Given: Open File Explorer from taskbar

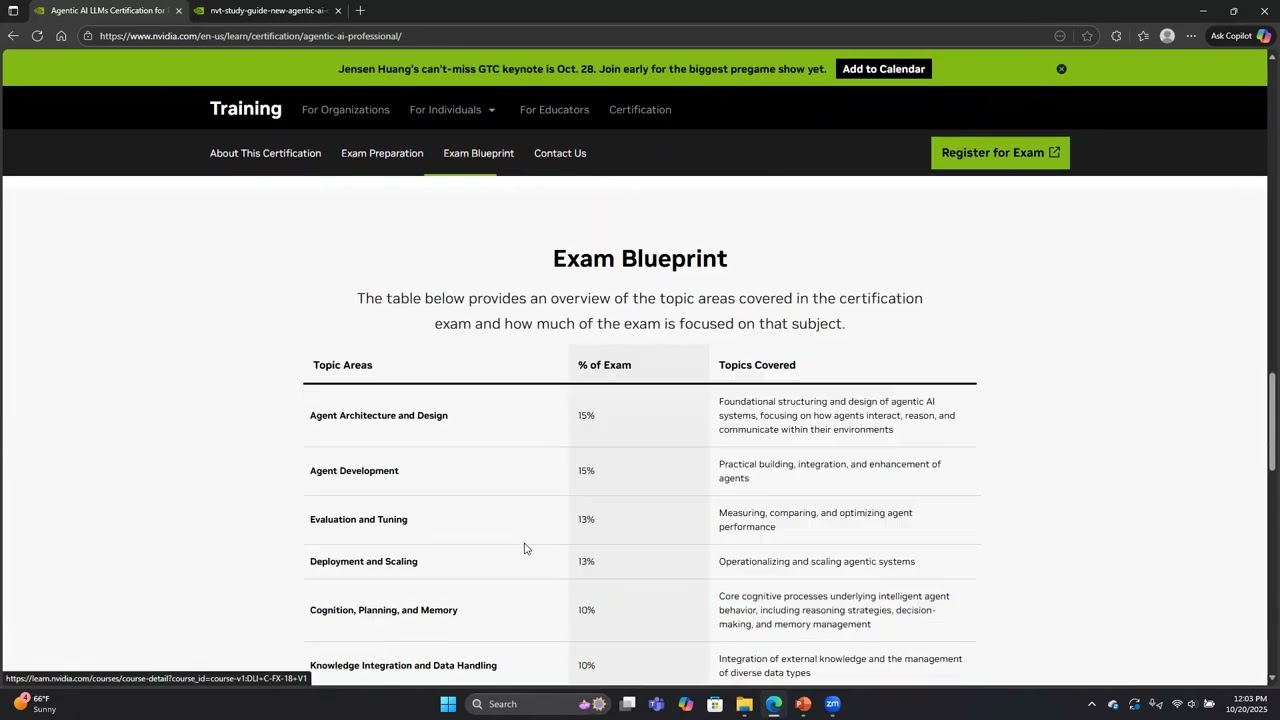Looking at the screenshot, I should [744, 704].
